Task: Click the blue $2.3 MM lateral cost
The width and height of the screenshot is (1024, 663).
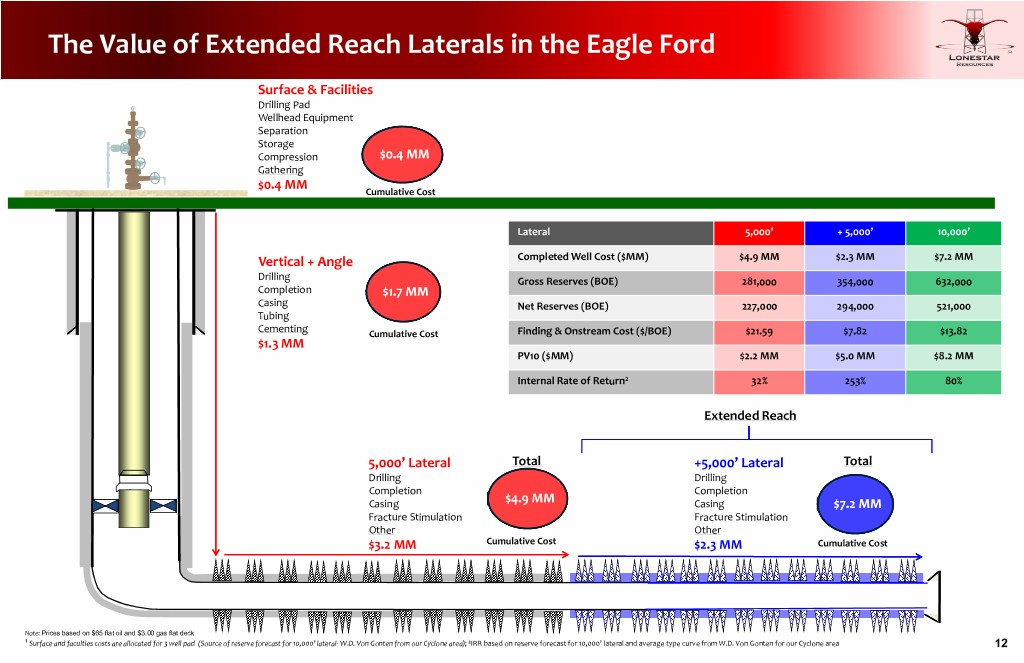Action: [718, 545]
